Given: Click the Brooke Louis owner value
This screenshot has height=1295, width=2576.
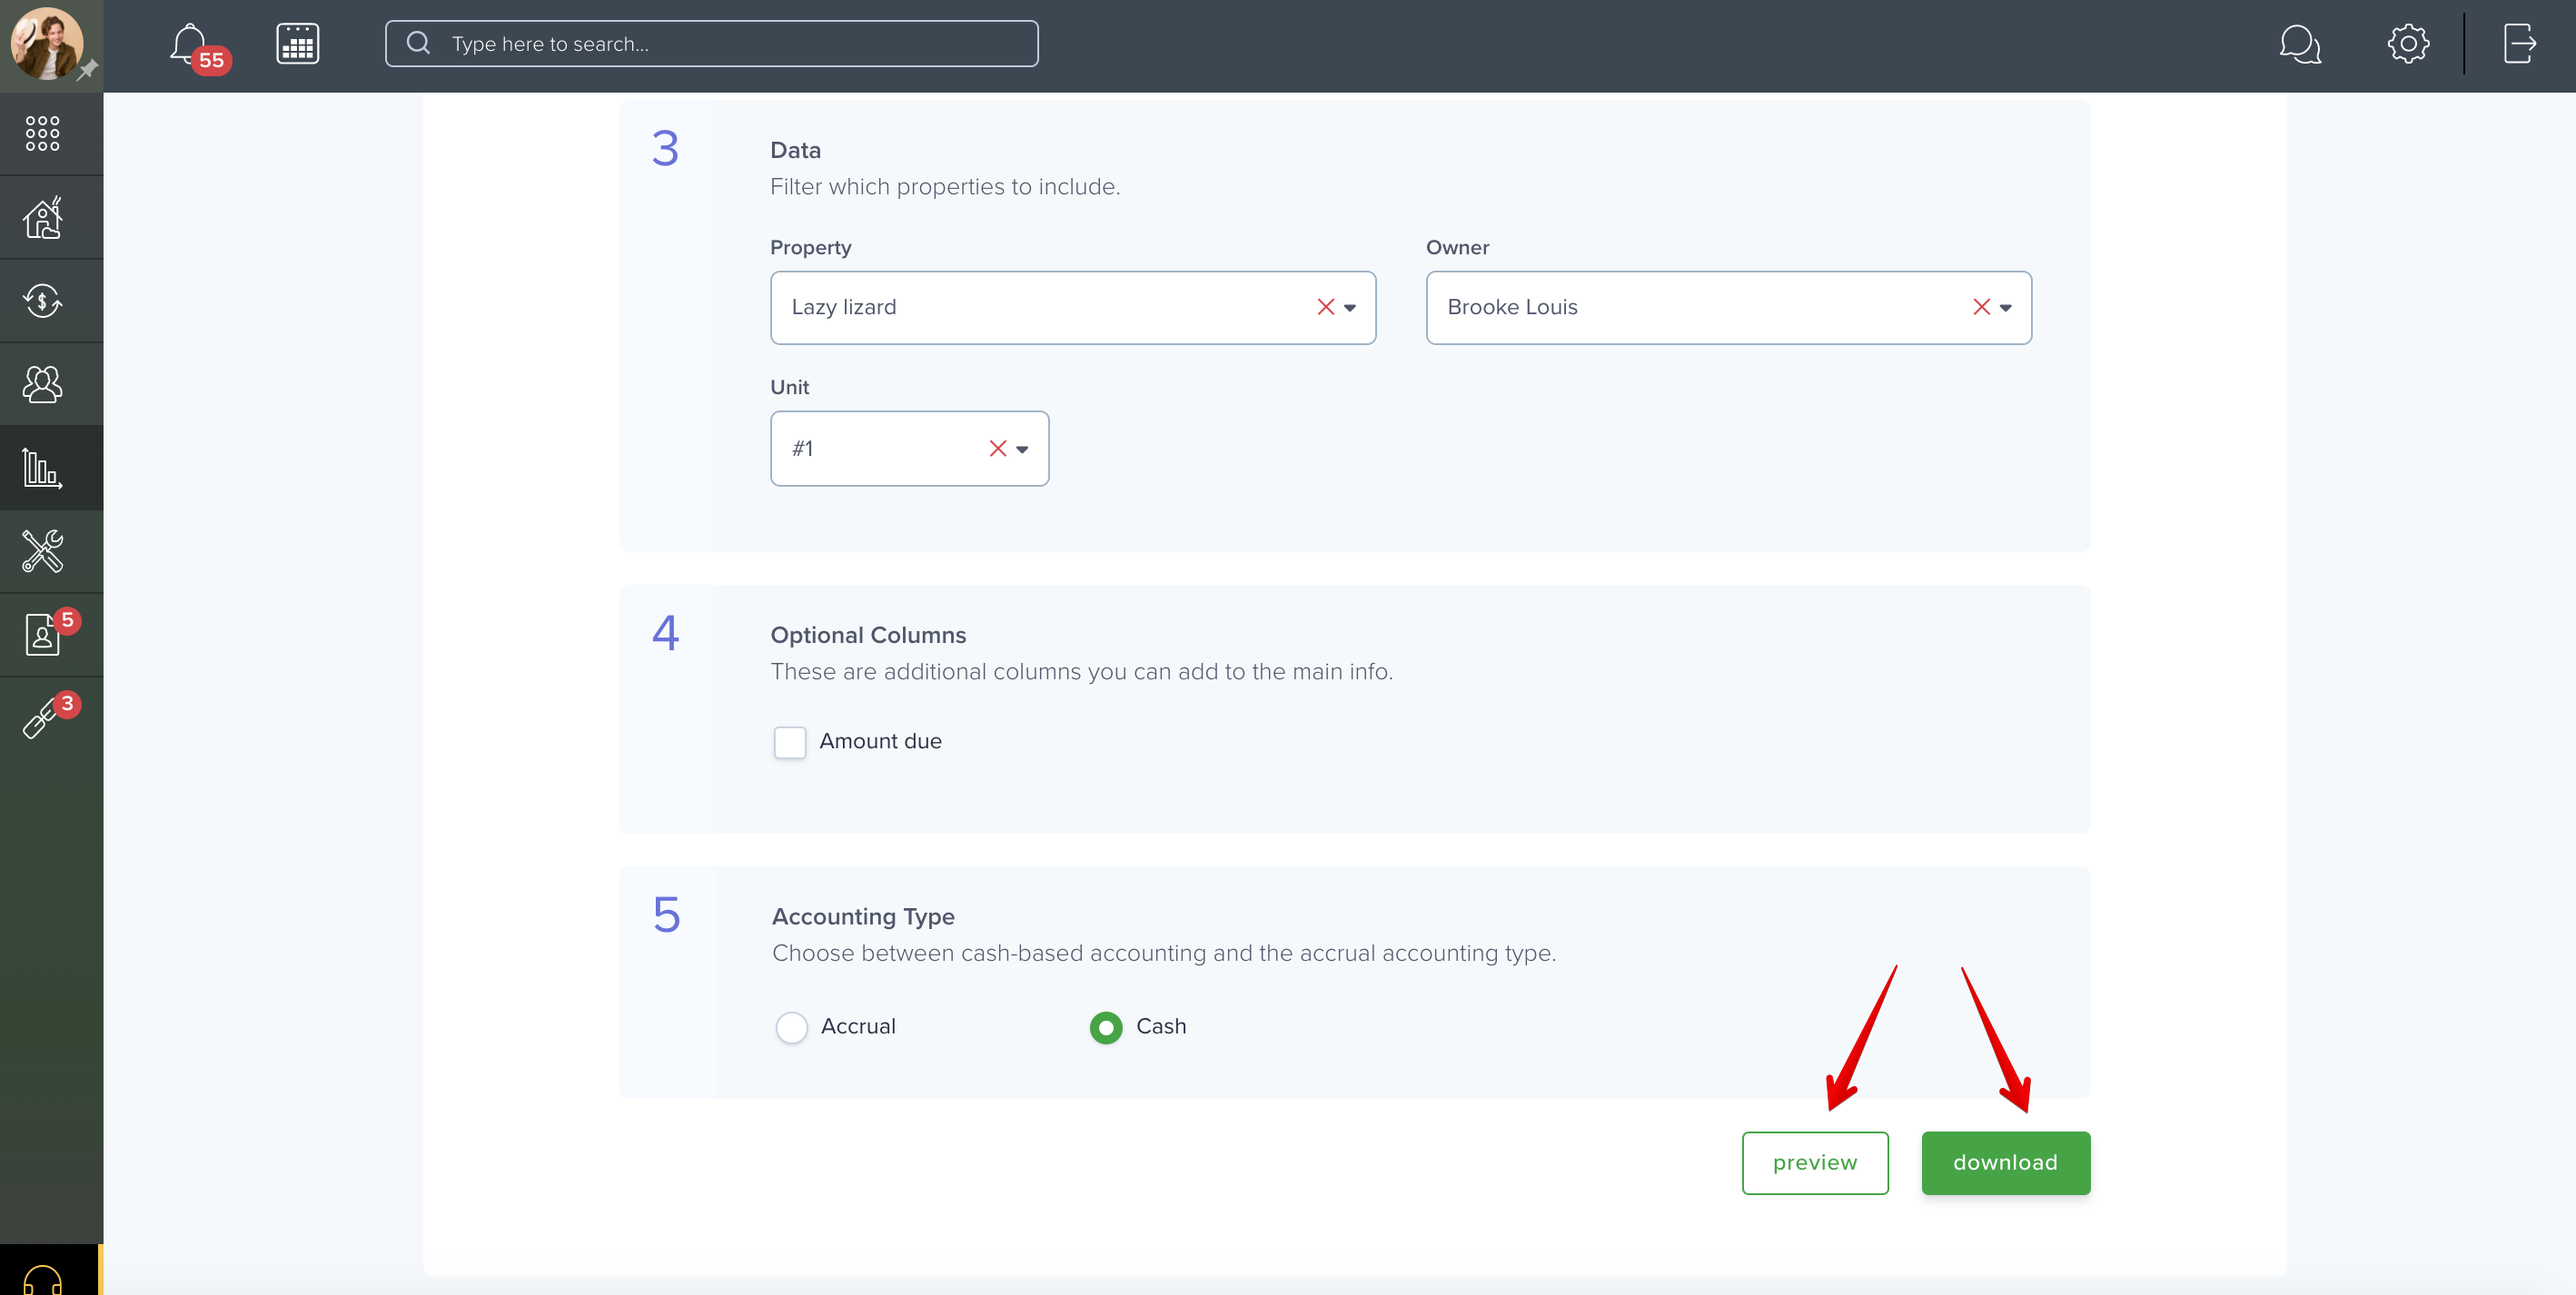Looking at the screenshot, I should [1512, 307].
